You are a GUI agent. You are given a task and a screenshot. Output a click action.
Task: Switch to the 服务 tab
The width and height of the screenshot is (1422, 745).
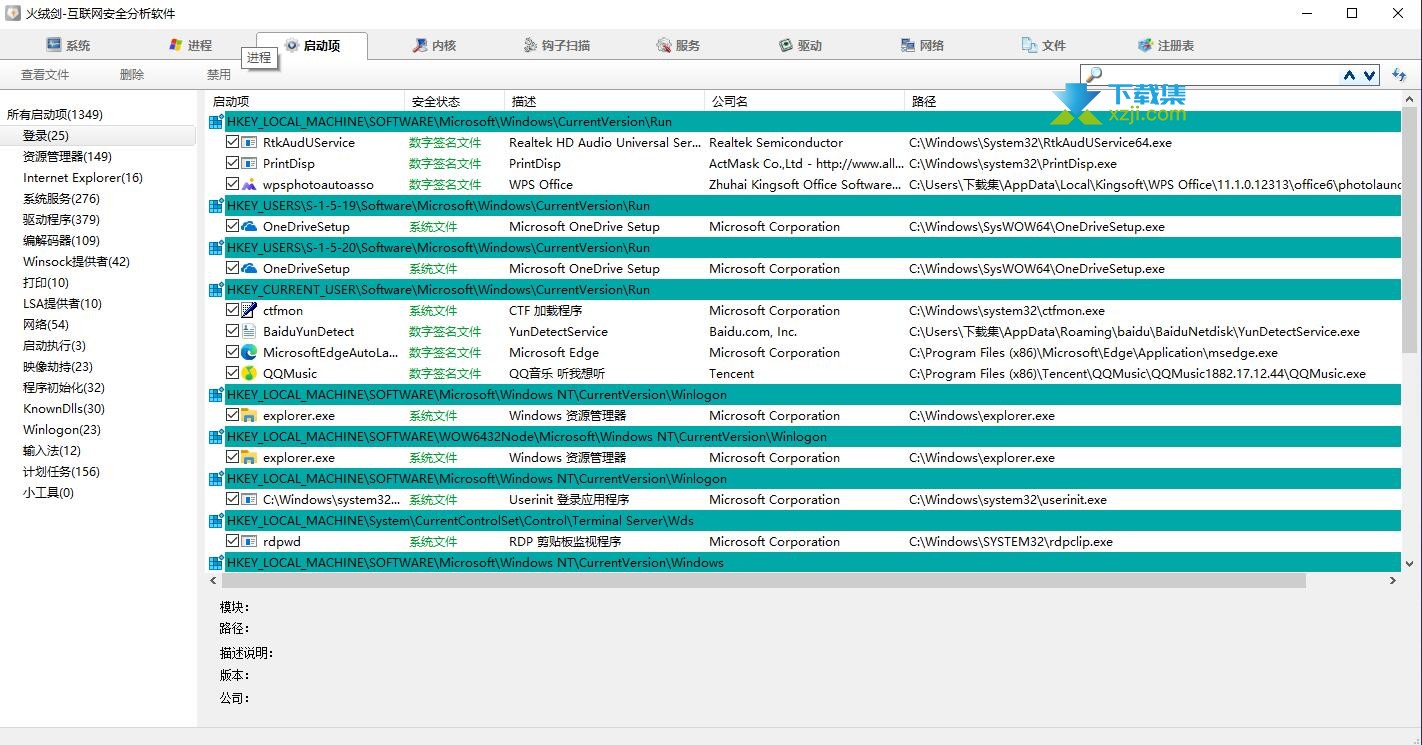pos(678,45)
